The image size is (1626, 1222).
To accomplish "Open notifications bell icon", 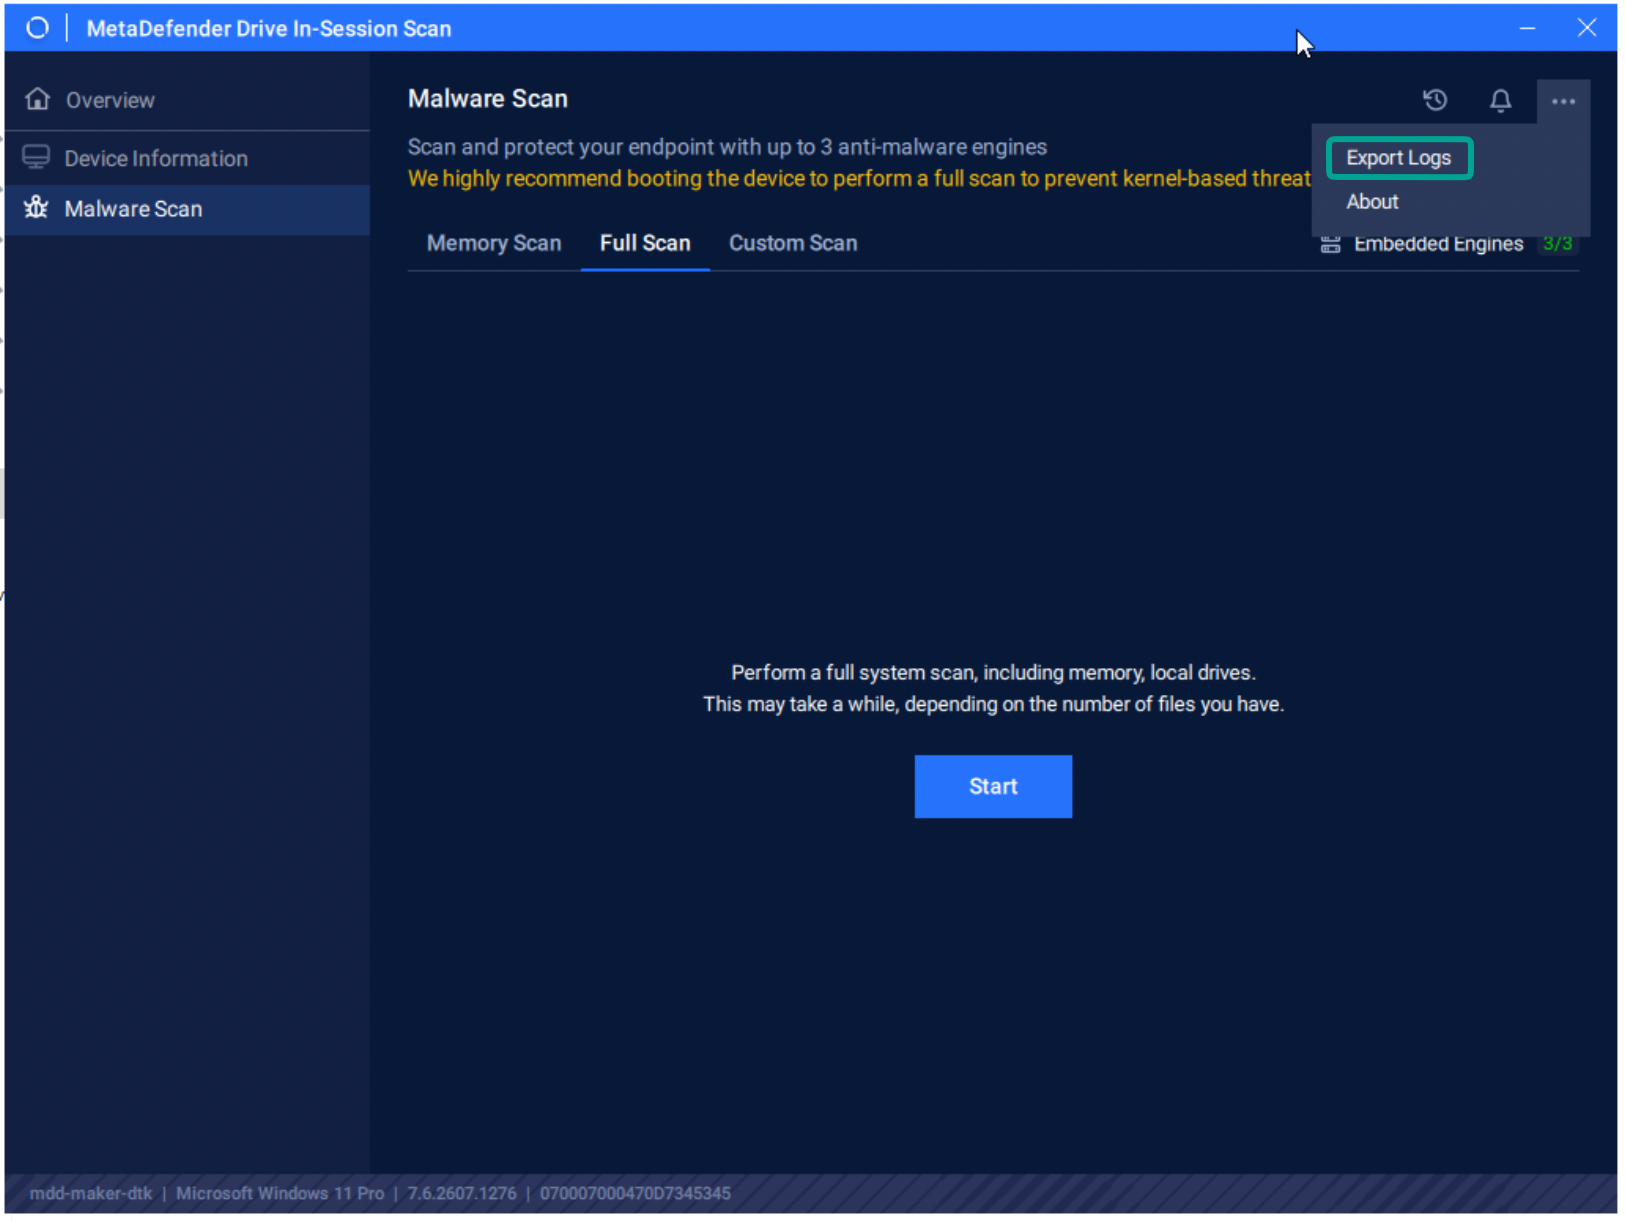I will (1500, 100).
